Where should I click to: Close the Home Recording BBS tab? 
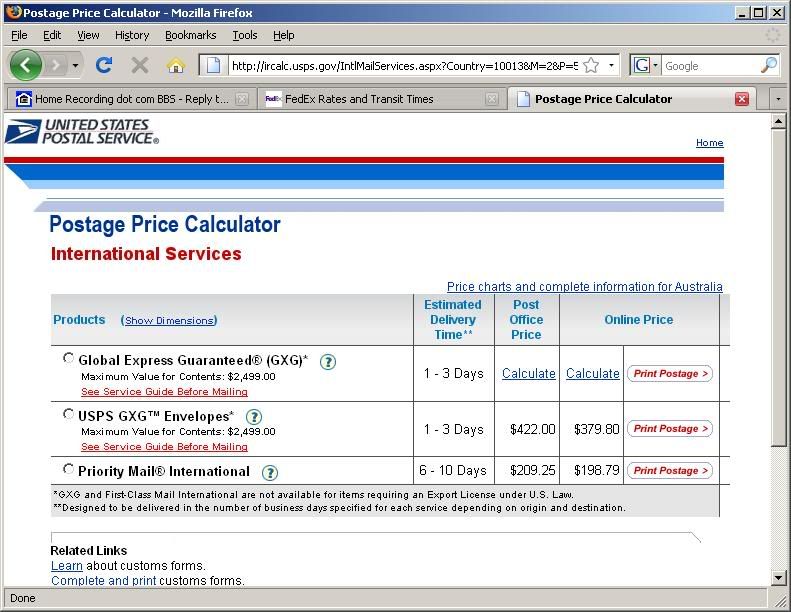pyautogui.click(x=242, y=99)
